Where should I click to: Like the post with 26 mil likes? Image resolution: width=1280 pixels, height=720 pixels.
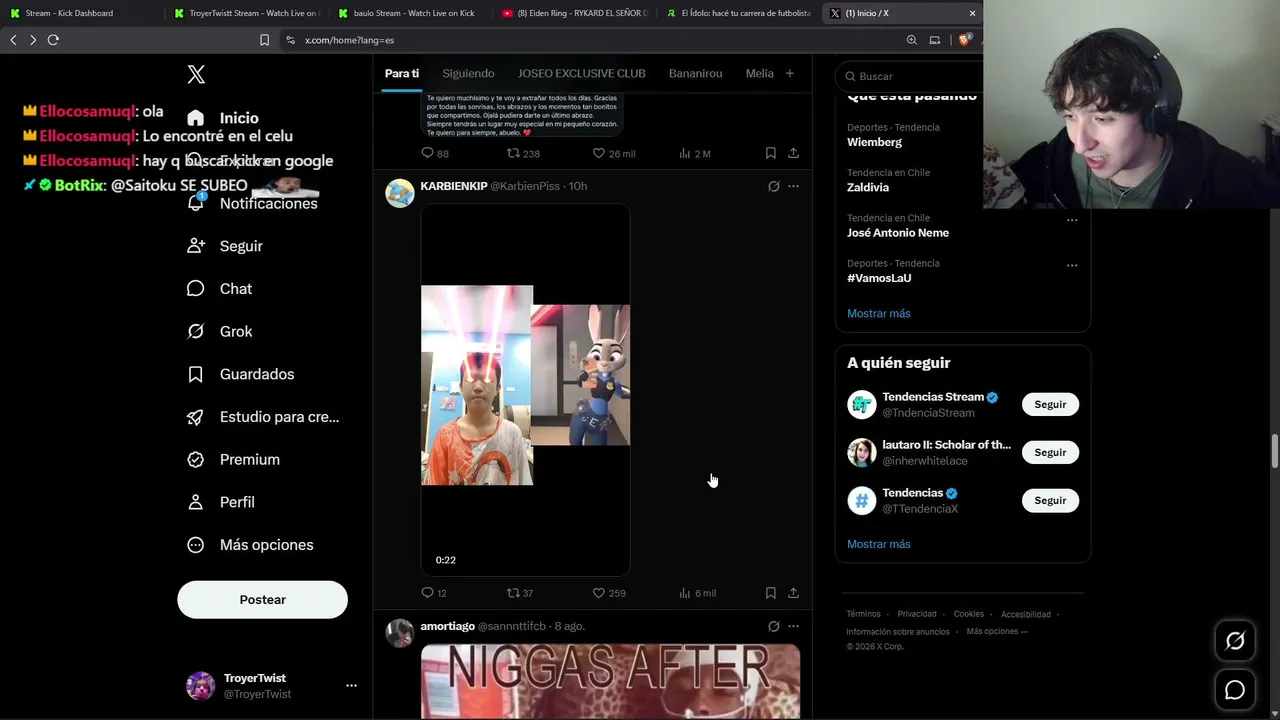coord(614,153)
